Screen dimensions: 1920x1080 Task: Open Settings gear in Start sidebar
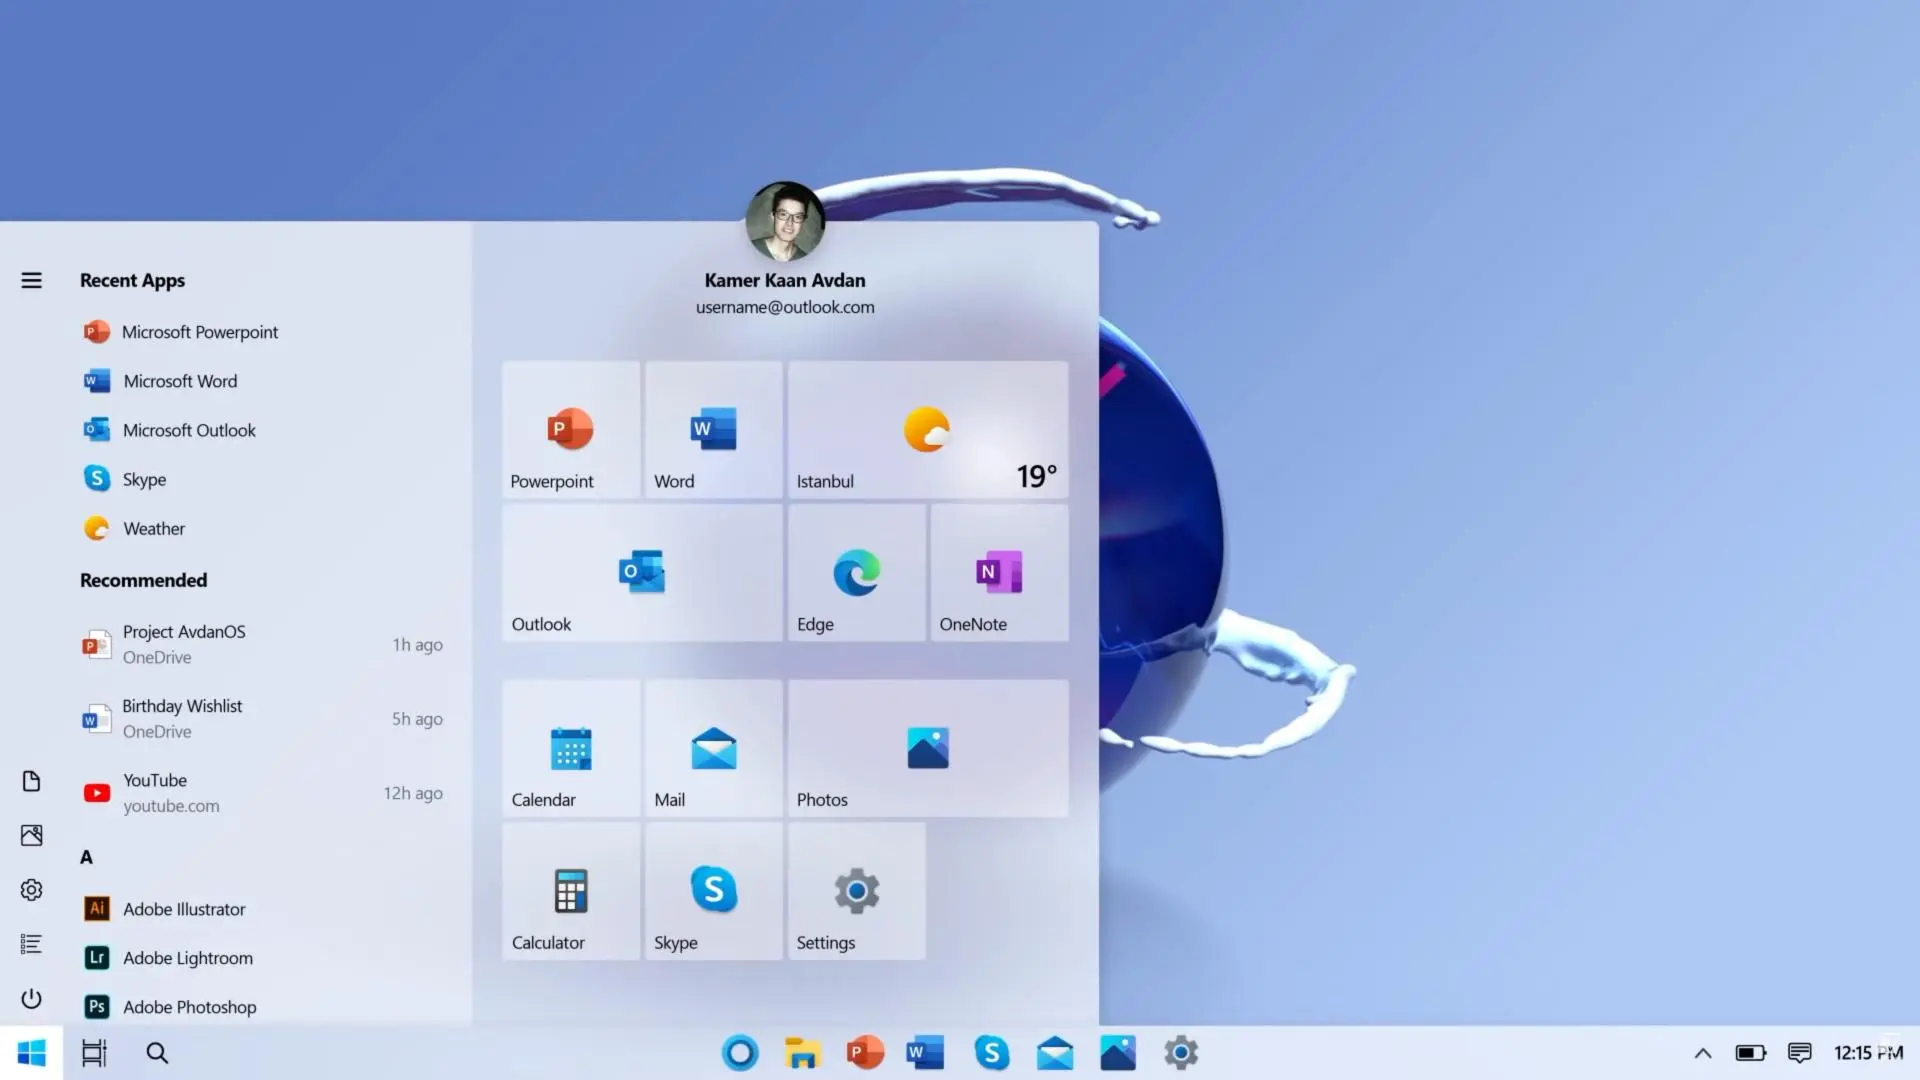(x=31, y=890)
